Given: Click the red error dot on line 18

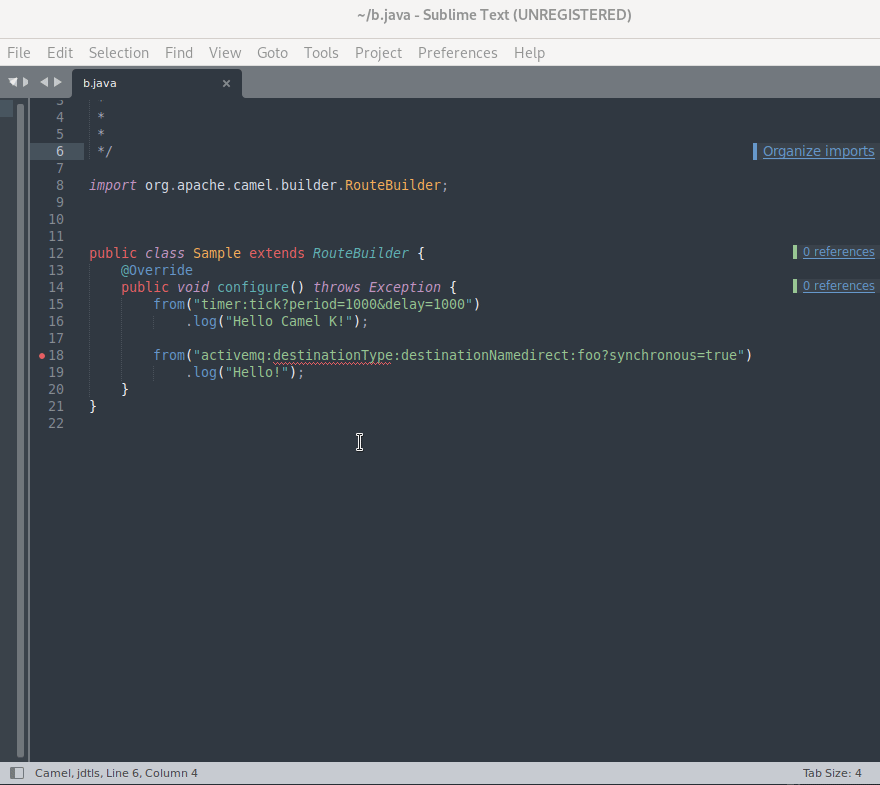Looking at the screenshot, I should [42, 356].
